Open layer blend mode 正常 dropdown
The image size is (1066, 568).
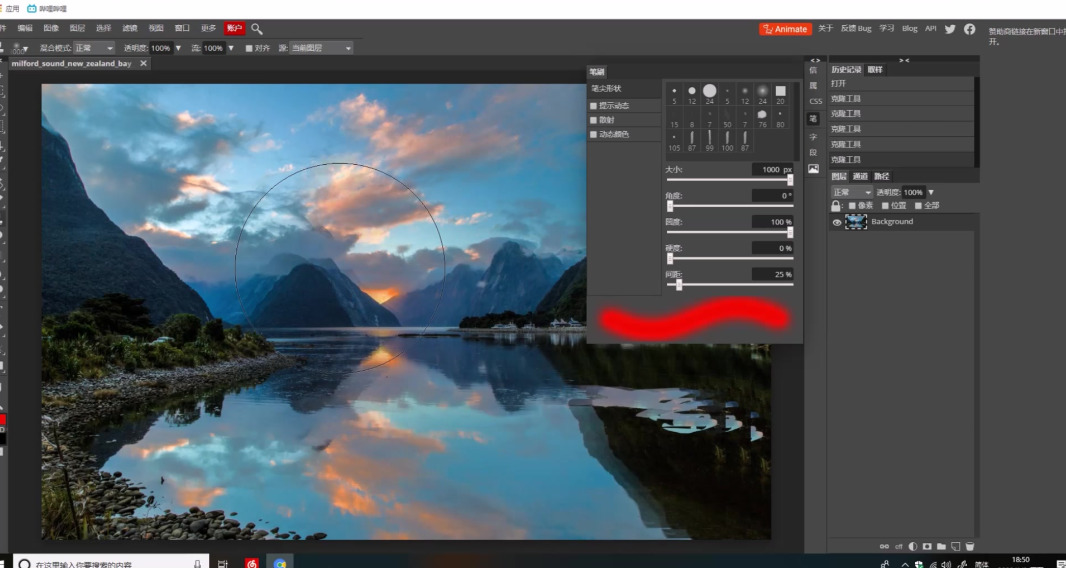tap(852, 193)
